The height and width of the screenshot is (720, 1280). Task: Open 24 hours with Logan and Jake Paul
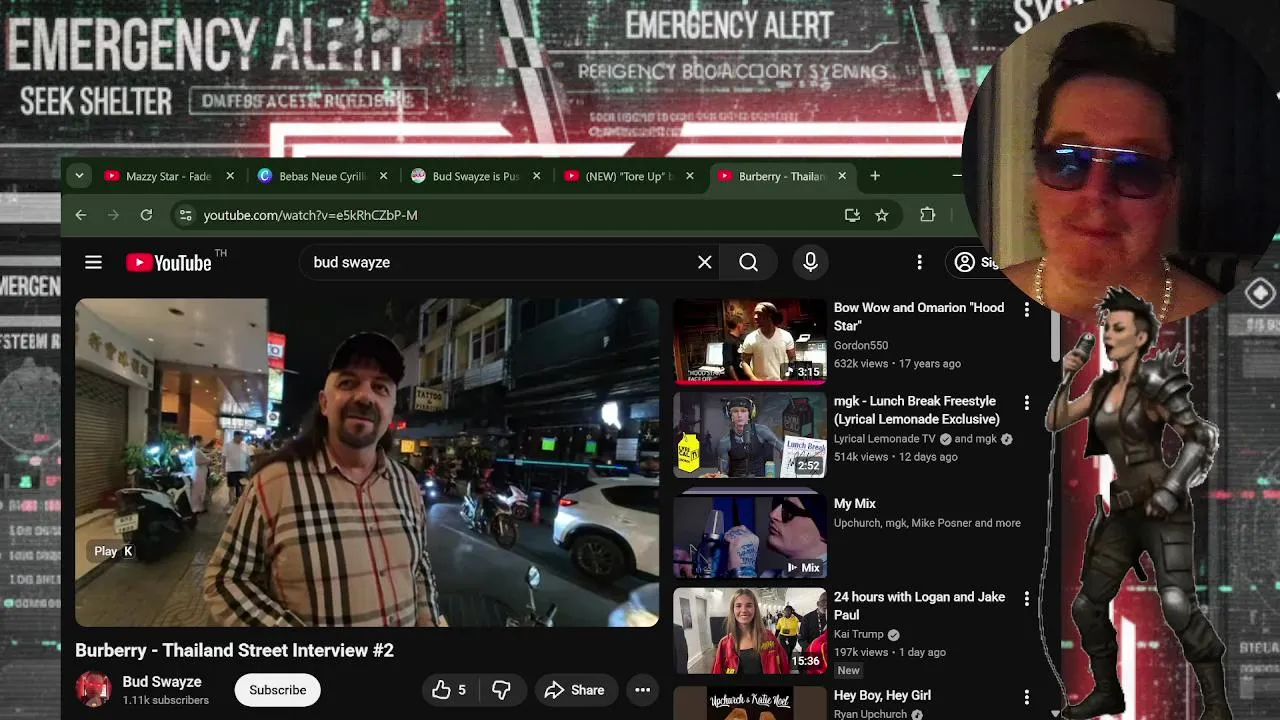[x=919, y=606]
